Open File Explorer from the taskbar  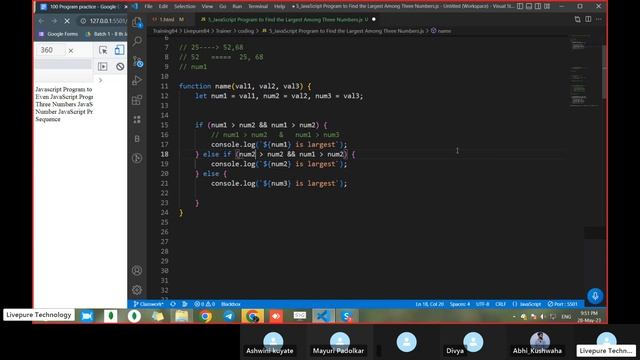182,316
